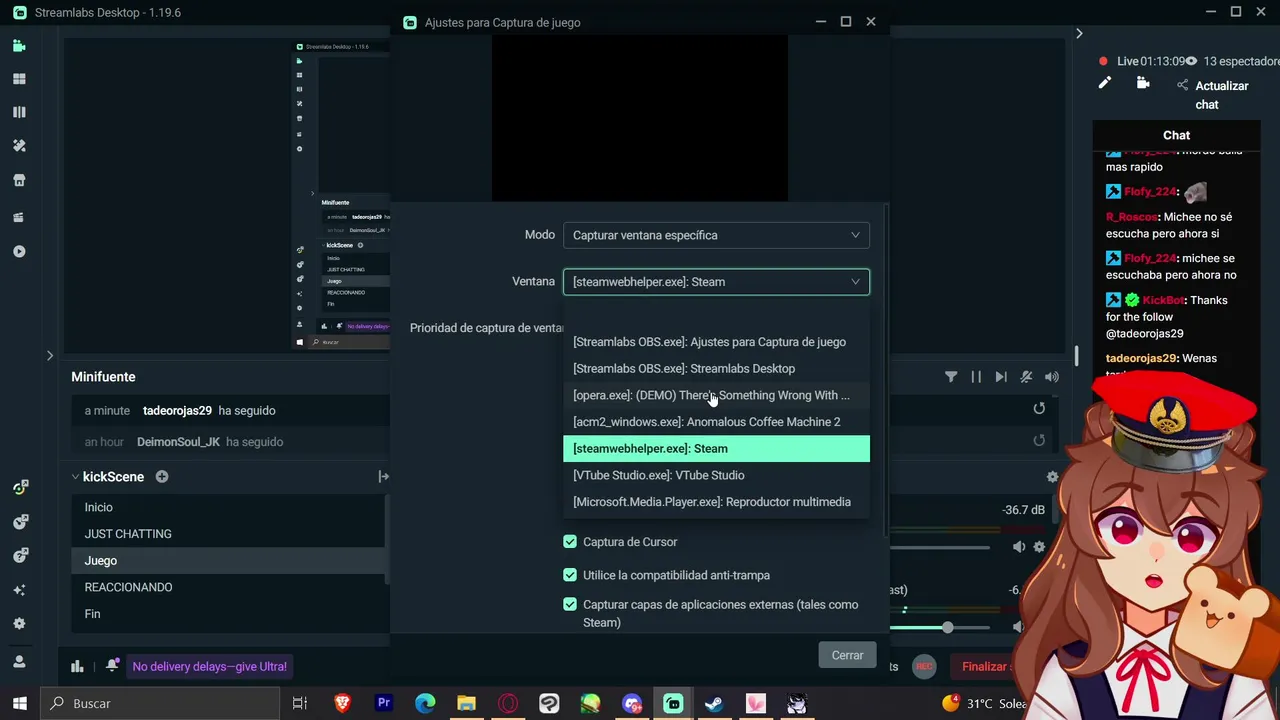Image resolution: width=1280 pixels, height=720 pixels.
Task: Open stream stats bar chart icon
Action: [x=77, y=666]
